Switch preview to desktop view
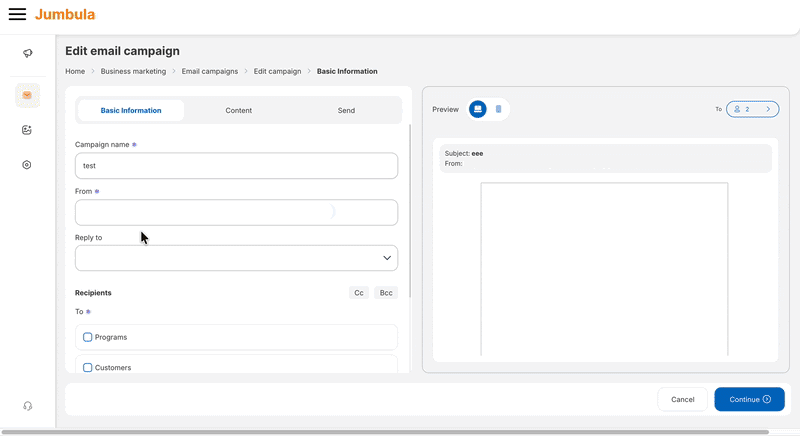The image size is (800, 436). tap(478, 109)
